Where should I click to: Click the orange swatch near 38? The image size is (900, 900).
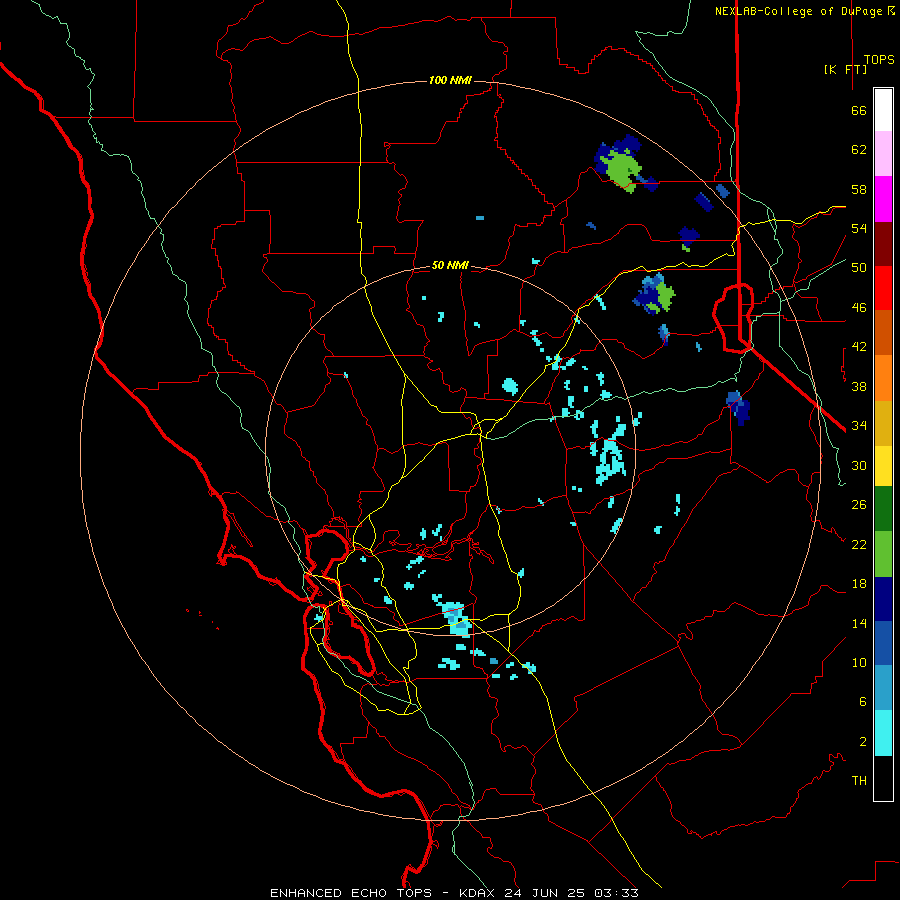coord(883,378)
